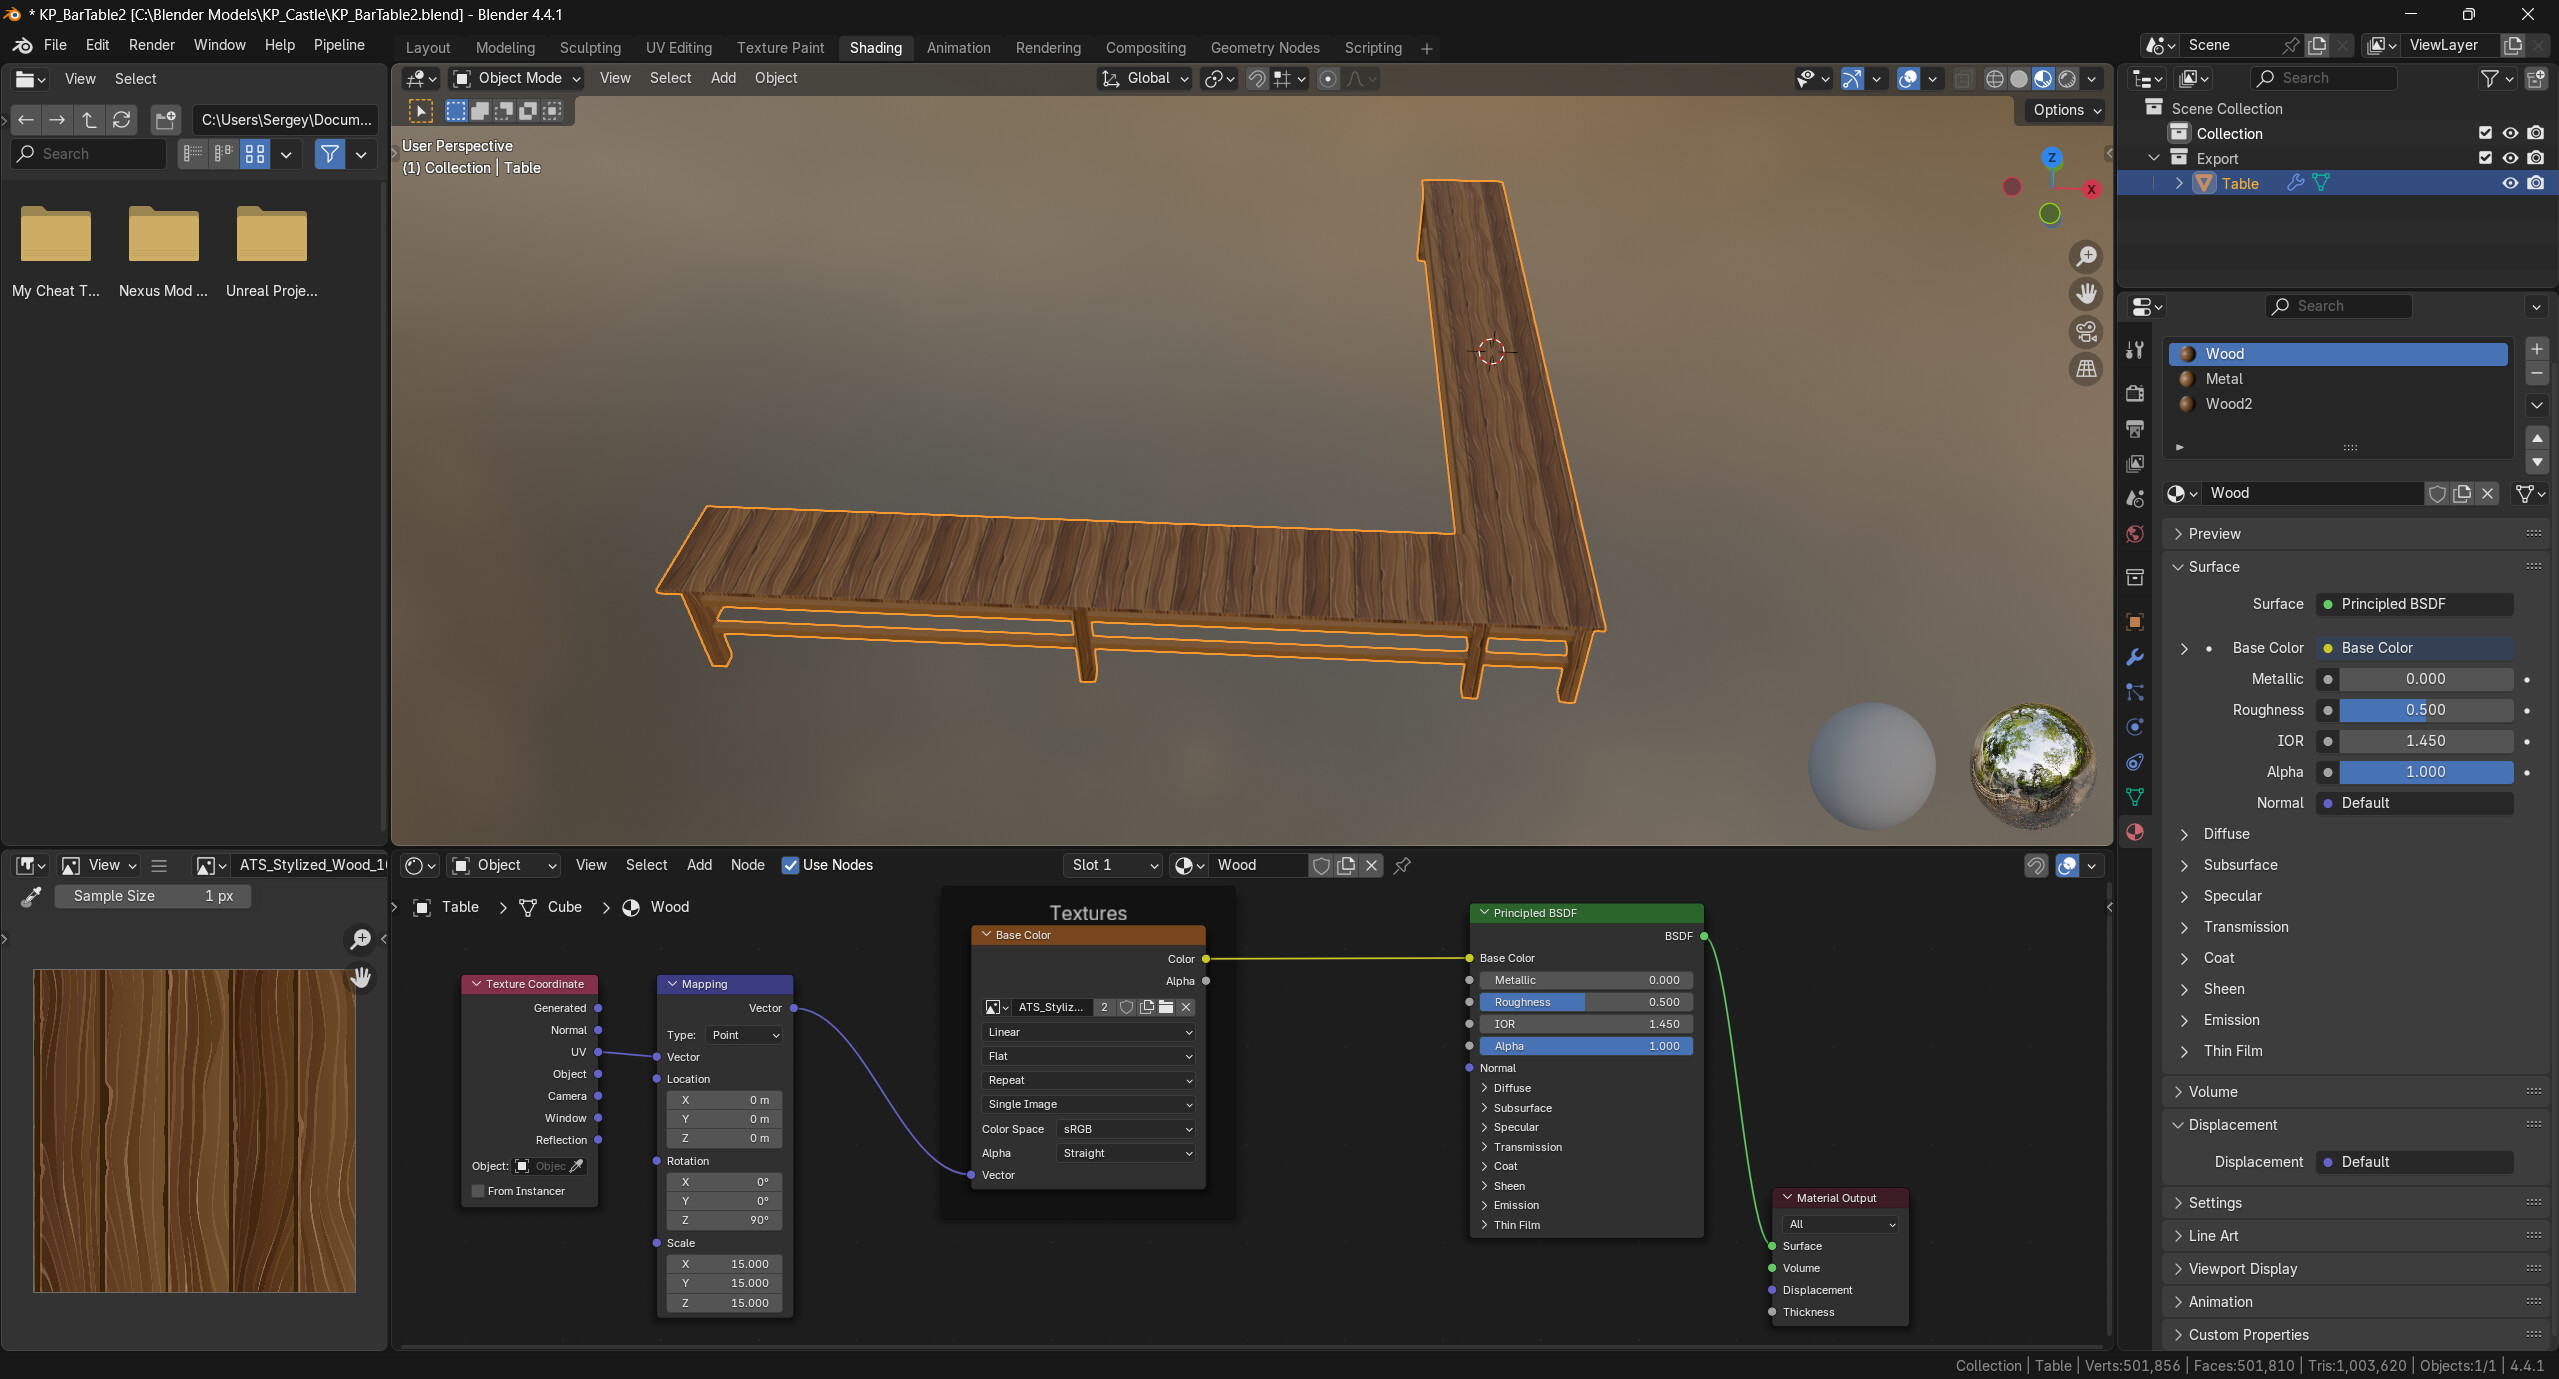2559x1379 pixels.
Task: Open Material properties tab icon
Action: pyautogui.click(x=2135, y=832)
